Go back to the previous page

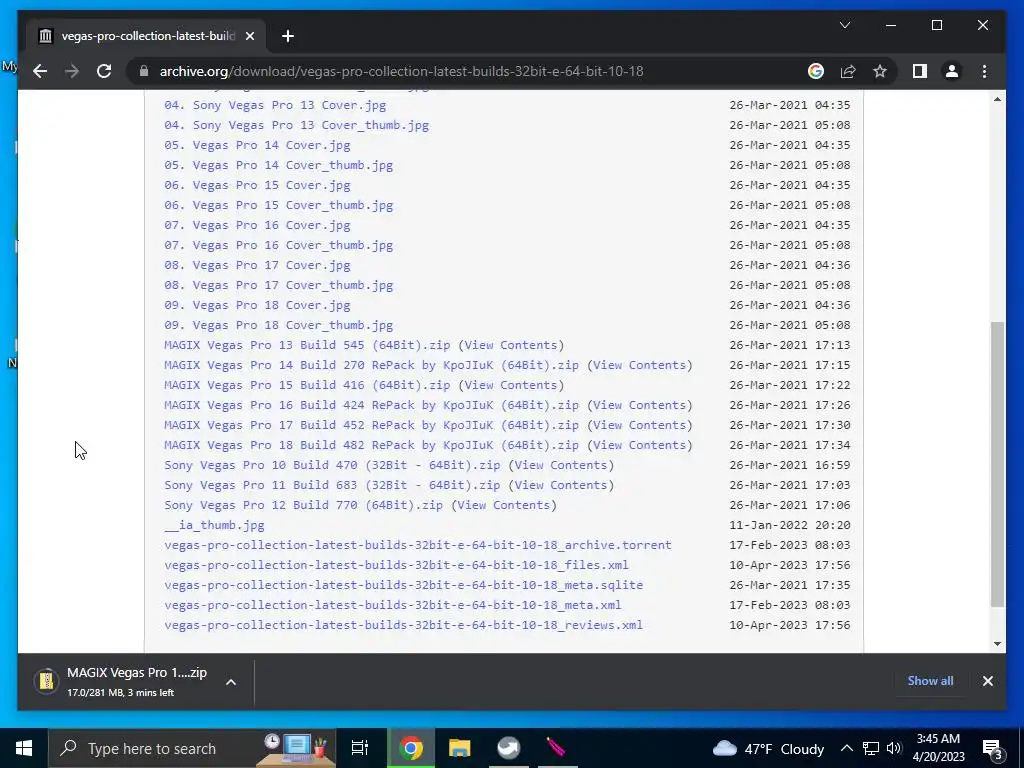40,71
